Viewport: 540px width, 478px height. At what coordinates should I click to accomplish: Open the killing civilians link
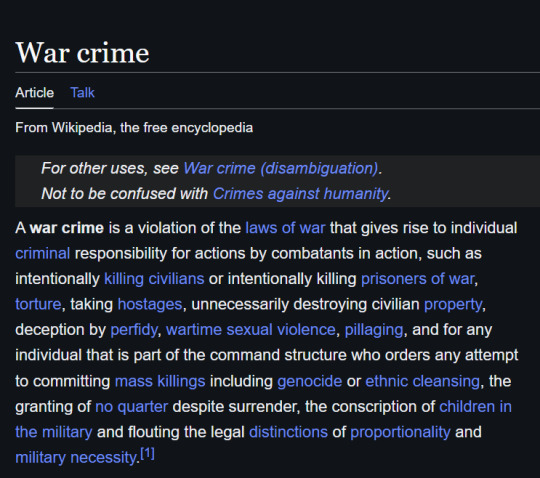point(154,279)
